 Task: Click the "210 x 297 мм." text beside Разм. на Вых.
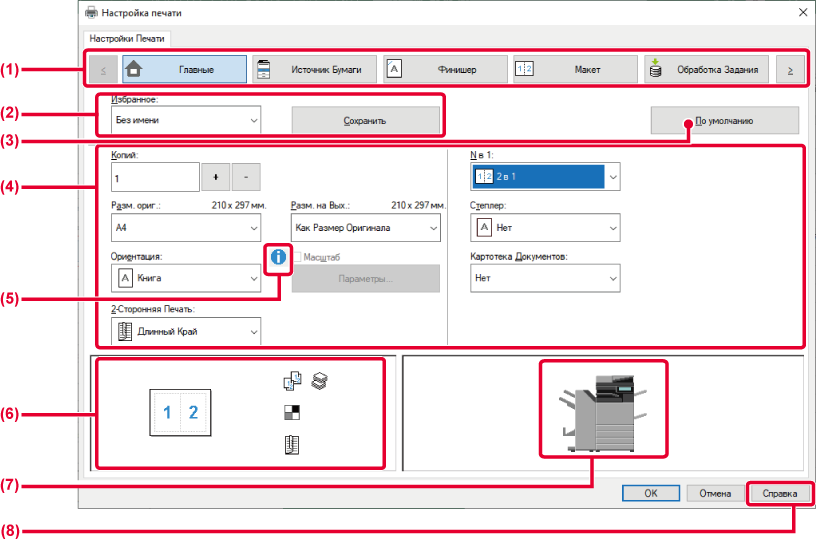[418, 205]
